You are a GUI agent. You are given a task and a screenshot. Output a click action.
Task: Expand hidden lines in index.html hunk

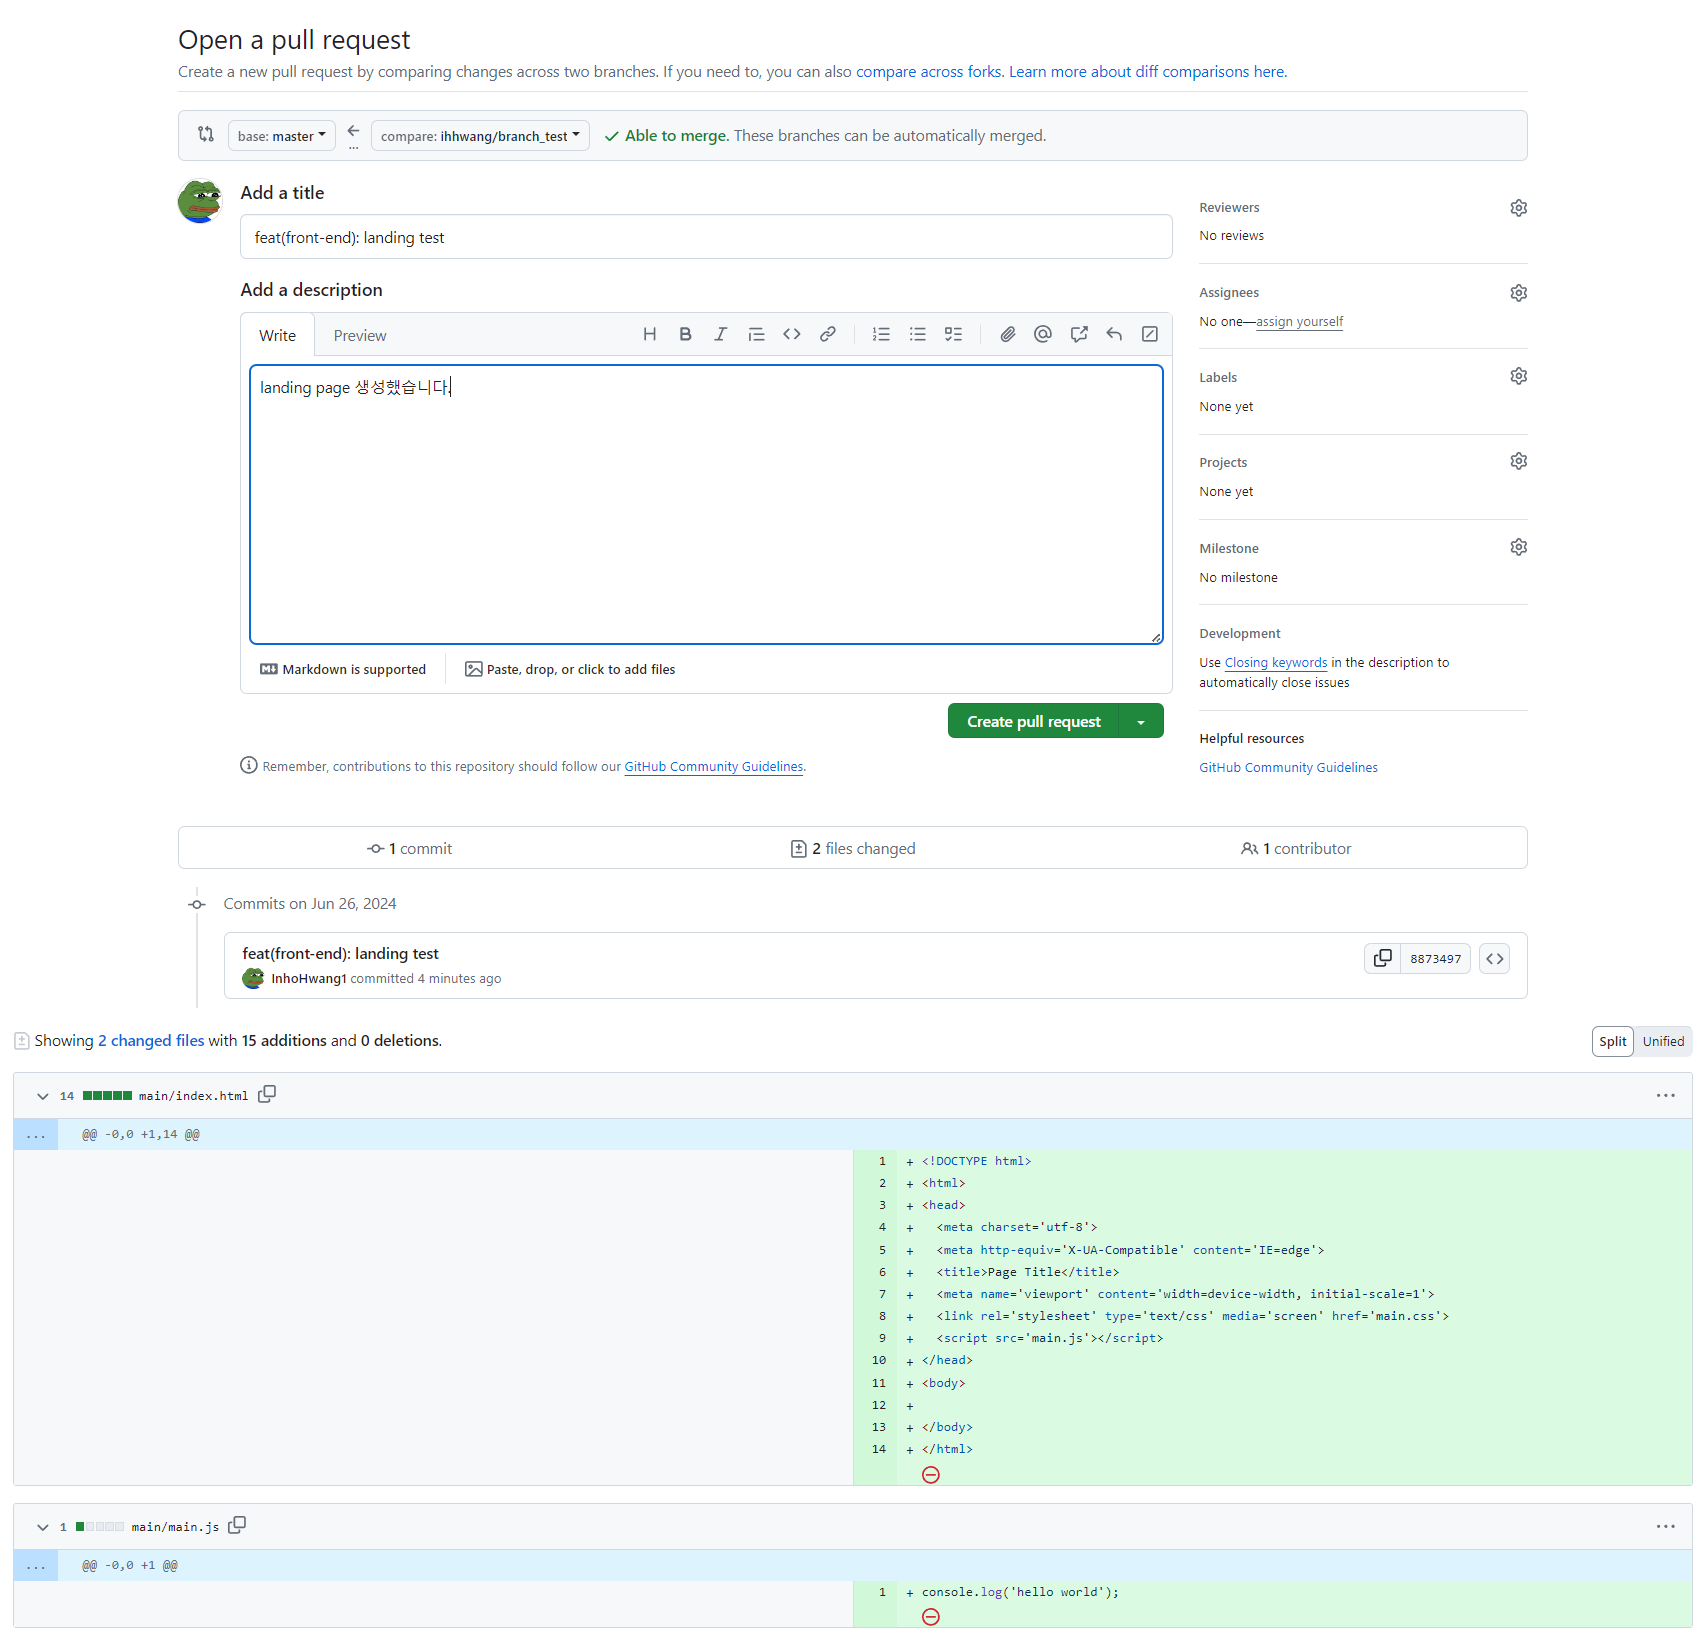36,1134
